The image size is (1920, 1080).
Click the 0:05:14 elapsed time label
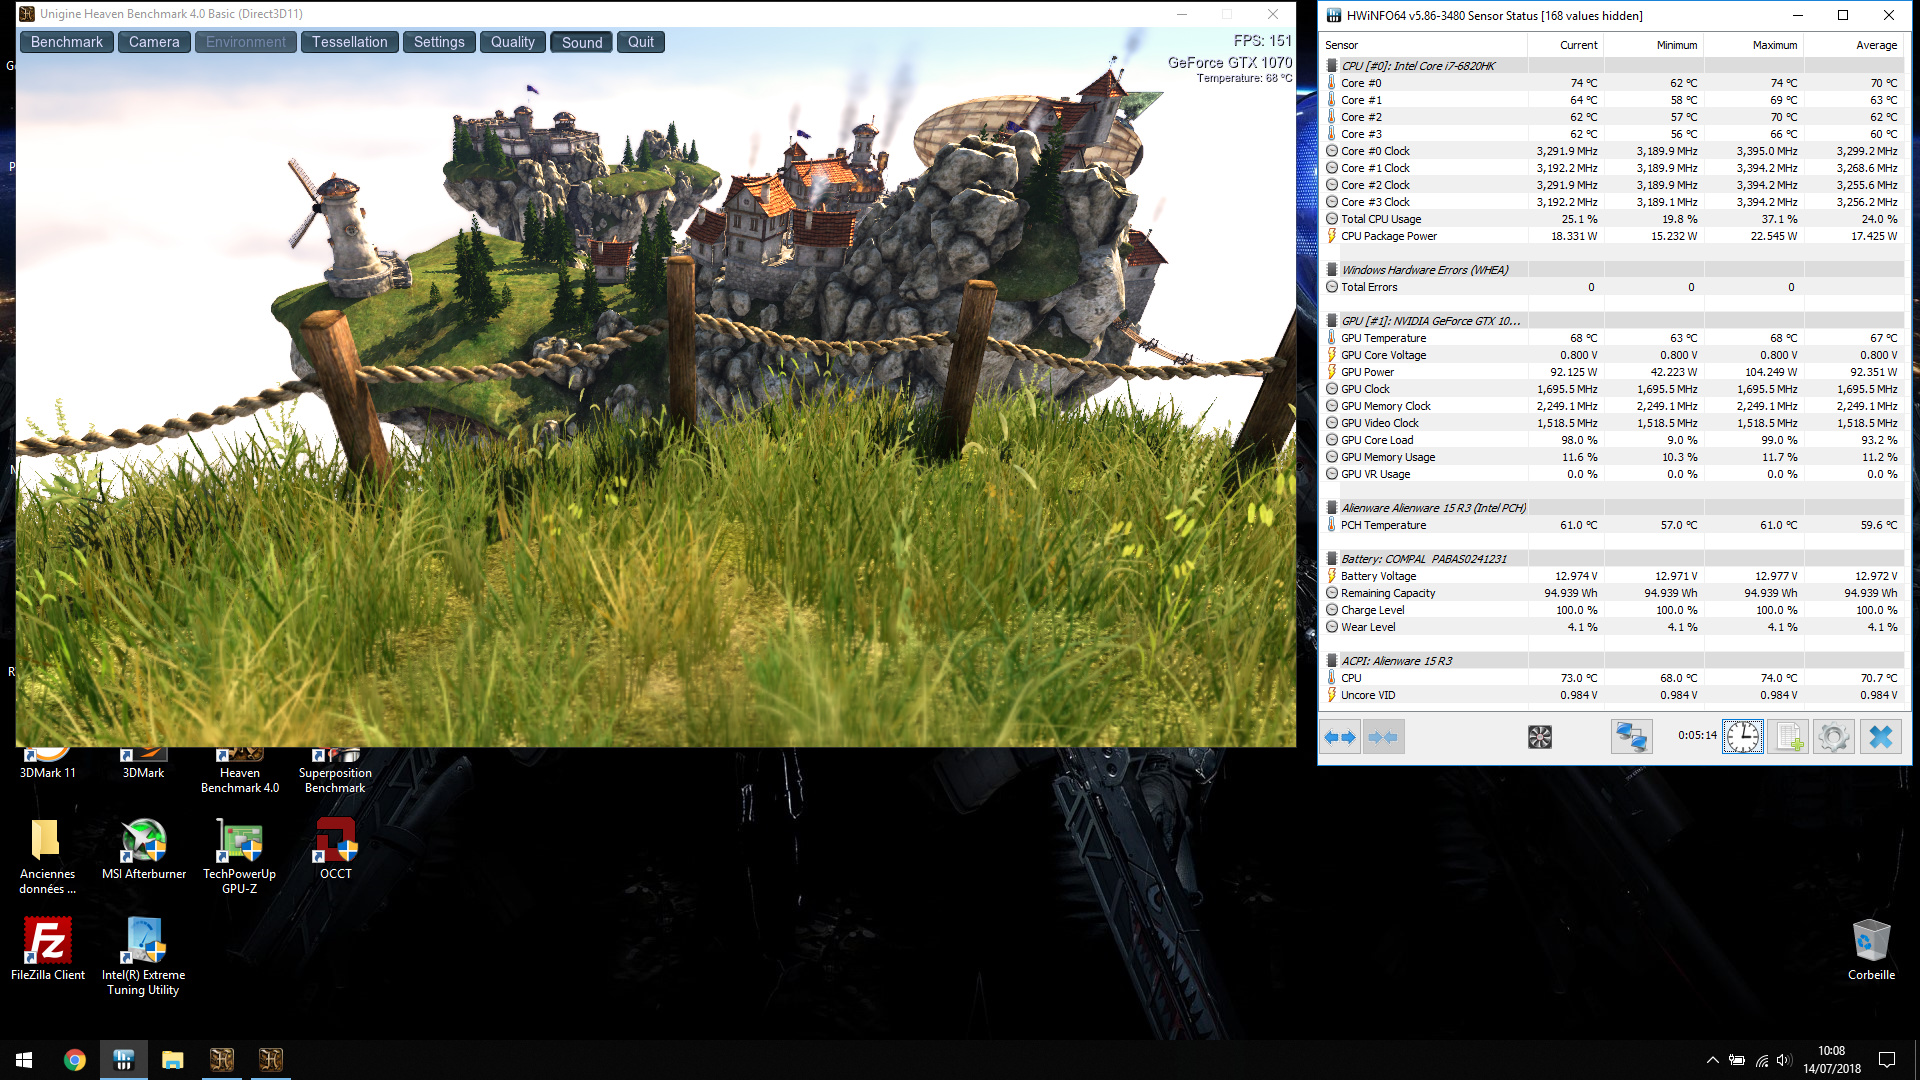pos(1697,736)
